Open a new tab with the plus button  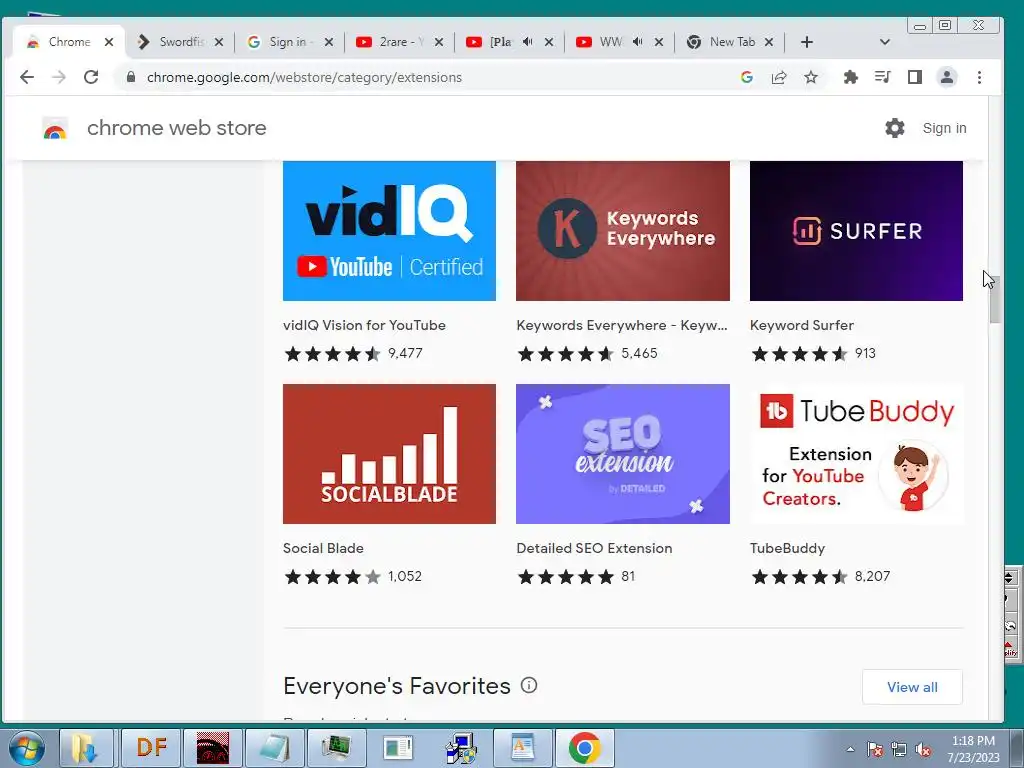pyautogui.click(x=807, y=42)
